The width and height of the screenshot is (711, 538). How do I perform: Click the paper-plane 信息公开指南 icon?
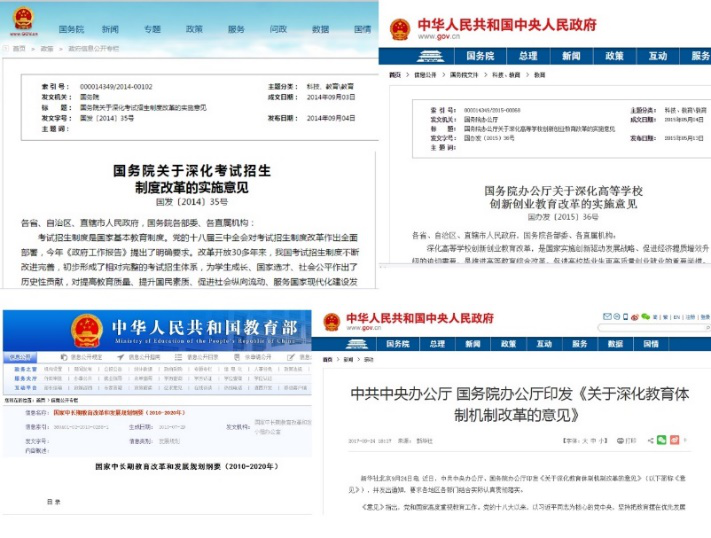(x=120, y=357)
